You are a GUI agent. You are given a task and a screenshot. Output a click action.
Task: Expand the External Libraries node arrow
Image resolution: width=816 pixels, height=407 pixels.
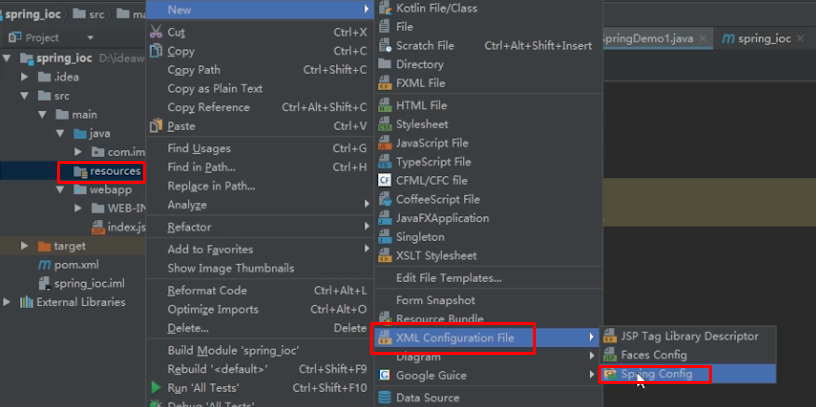pos(6,302)
